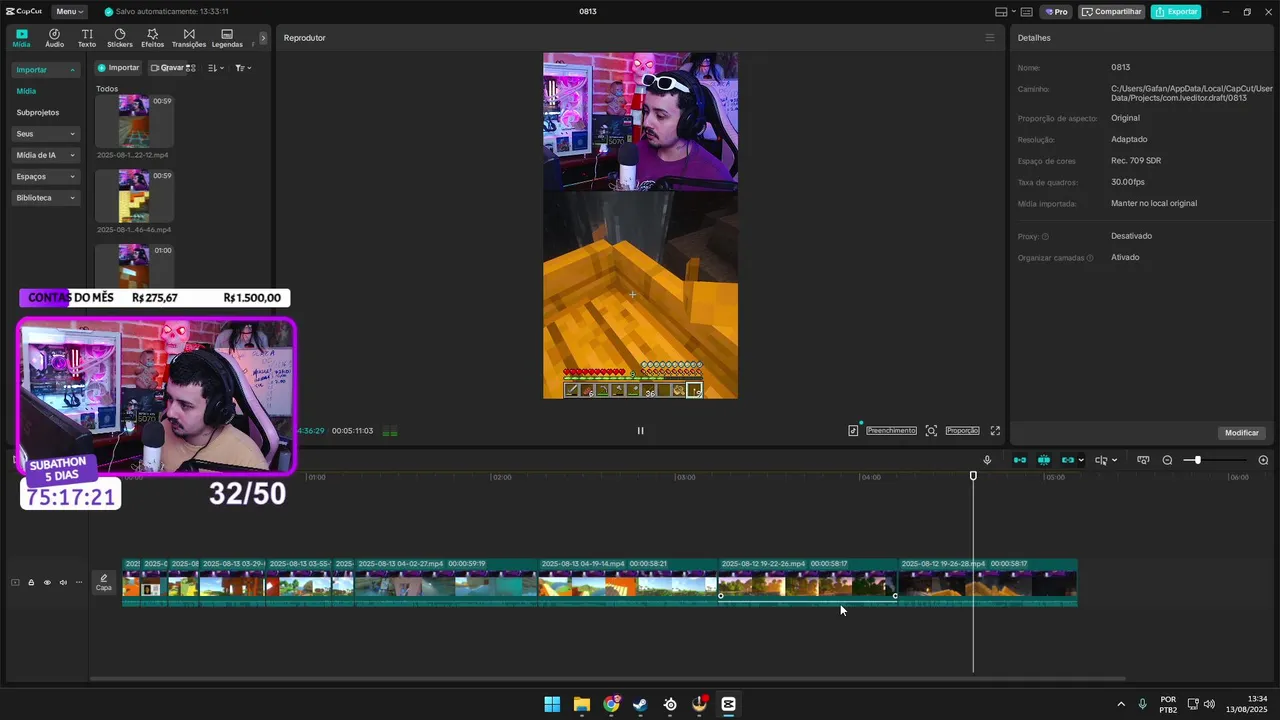Image resolution: width=1280 pixels, height=720 pixels.
Task: Open the Áudio panel tab
Action: [x=54, y=38]
